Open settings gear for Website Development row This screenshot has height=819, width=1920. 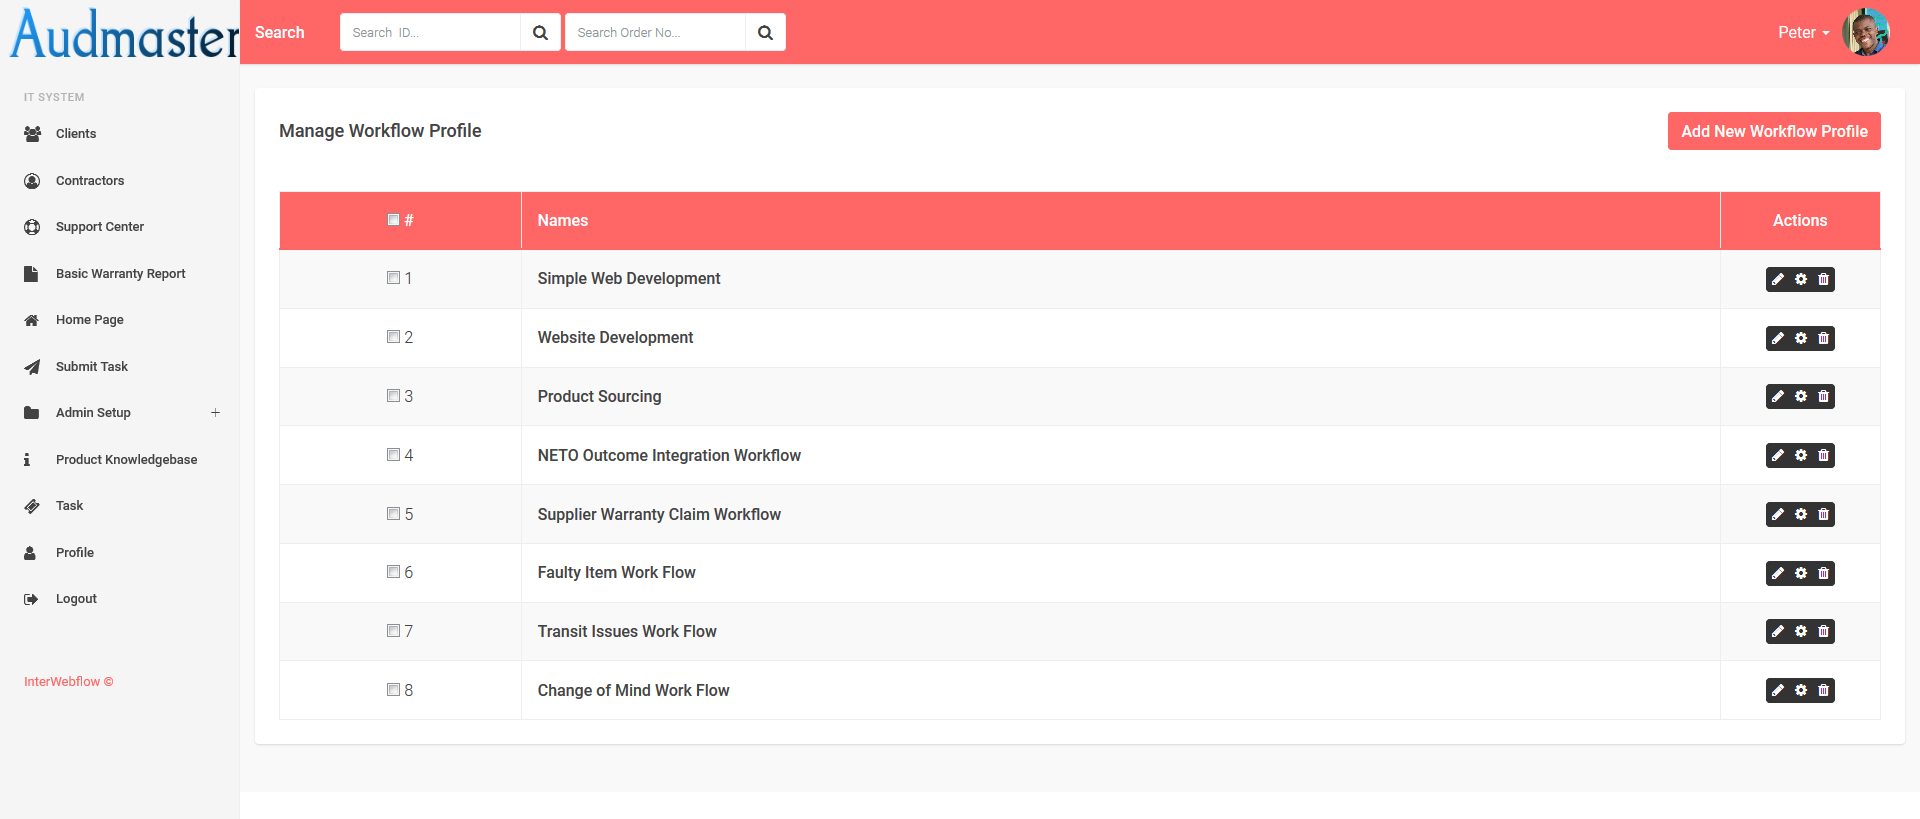(1801, 338)
